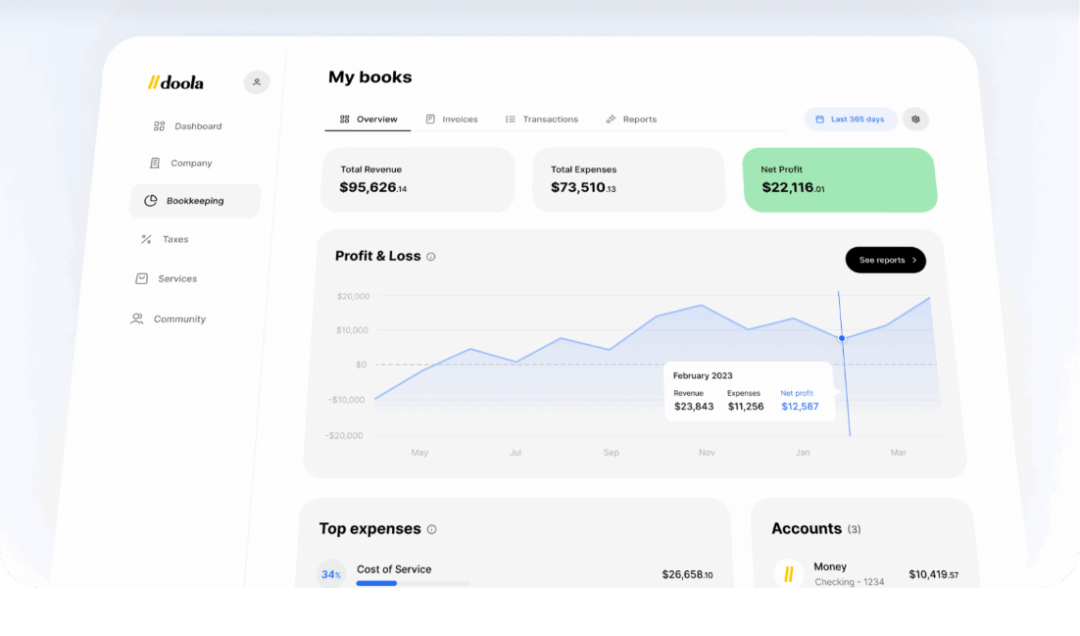Click the Net Profit green card
Image resolution: width=1080 pixels, height=636 pixels.
tap(840, 180)
